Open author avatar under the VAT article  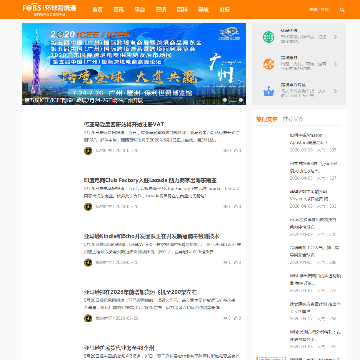click(88, 151)
